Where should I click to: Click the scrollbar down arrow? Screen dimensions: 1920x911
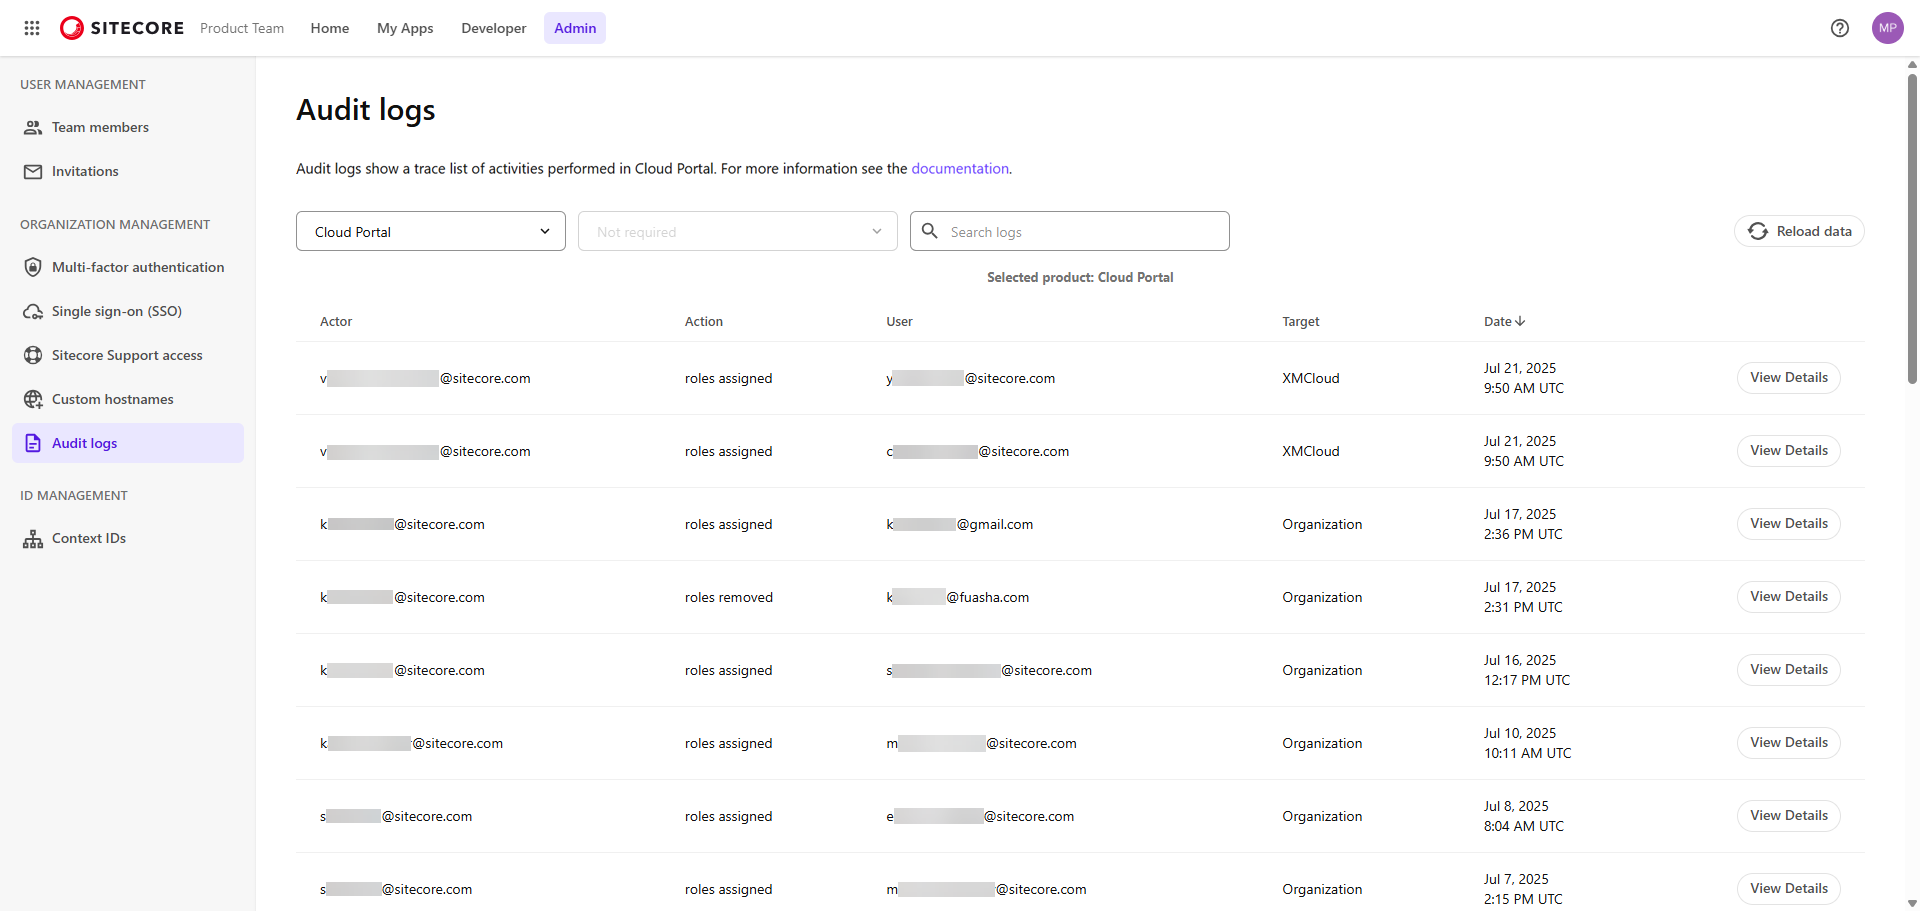1912,903
